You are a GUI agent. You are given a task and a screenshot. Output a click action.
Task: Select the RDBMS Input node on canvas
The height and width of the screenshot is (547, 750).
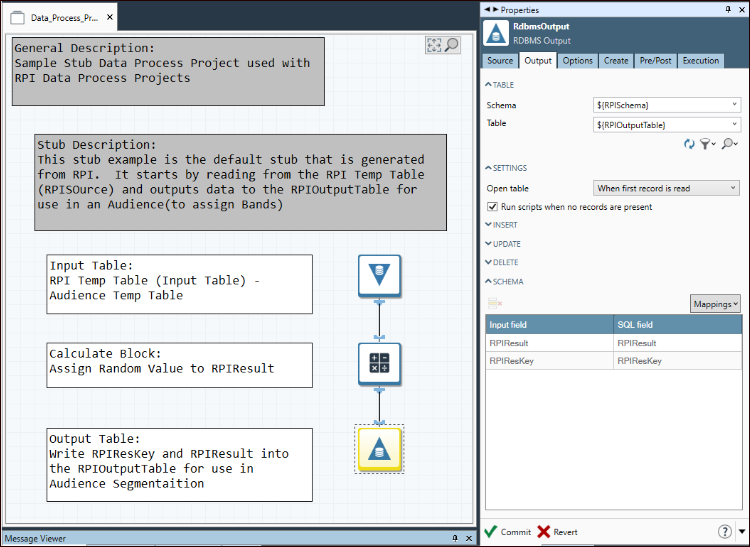pos(379,275)
